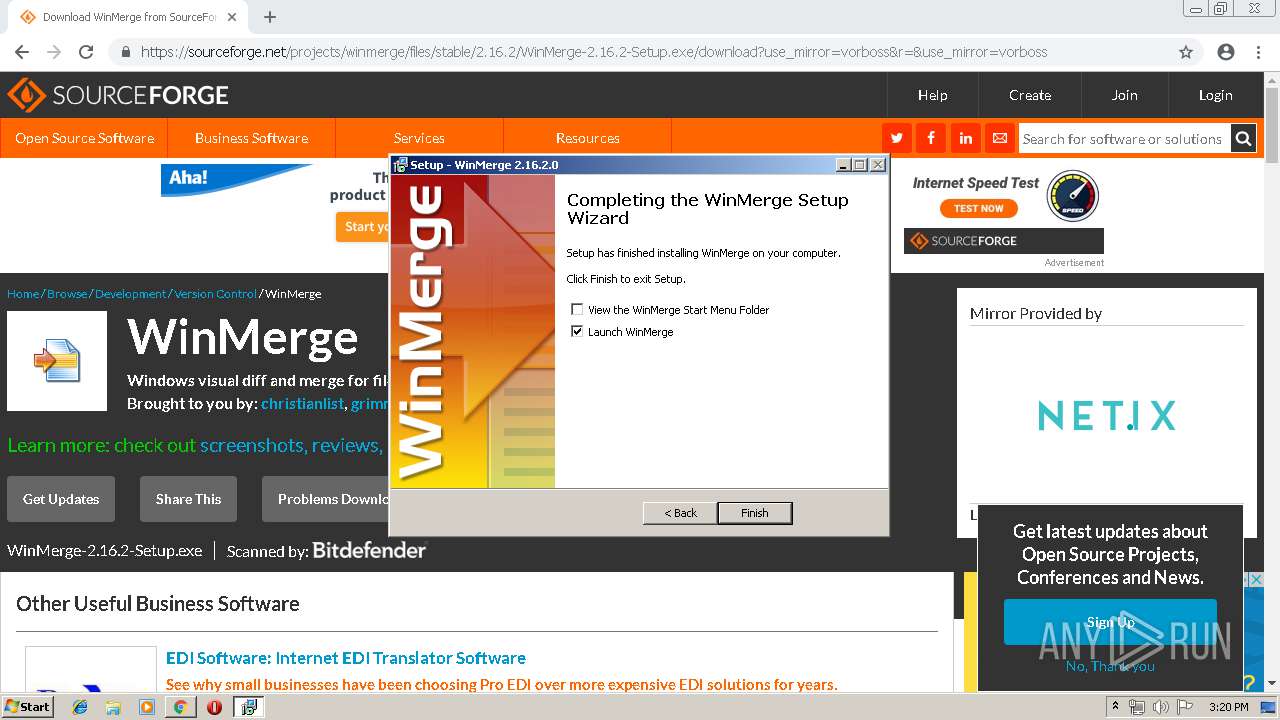
Task: Click the Action Center flag icon
Action: (1184, 707)
